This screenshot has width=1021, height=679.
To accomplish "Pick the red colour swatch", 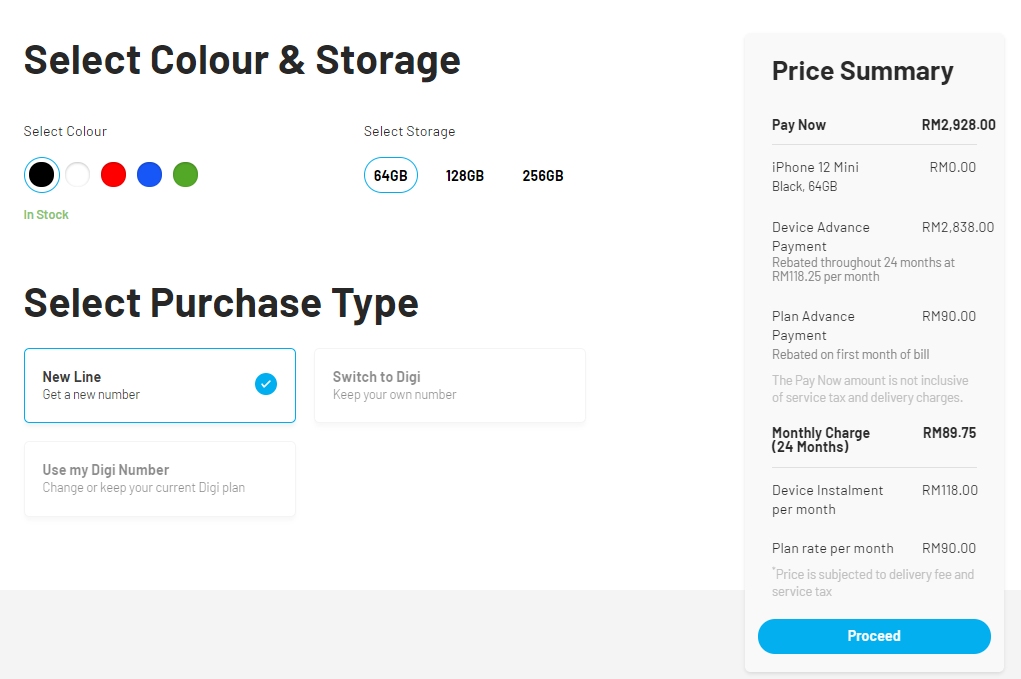I will [114, 175].
